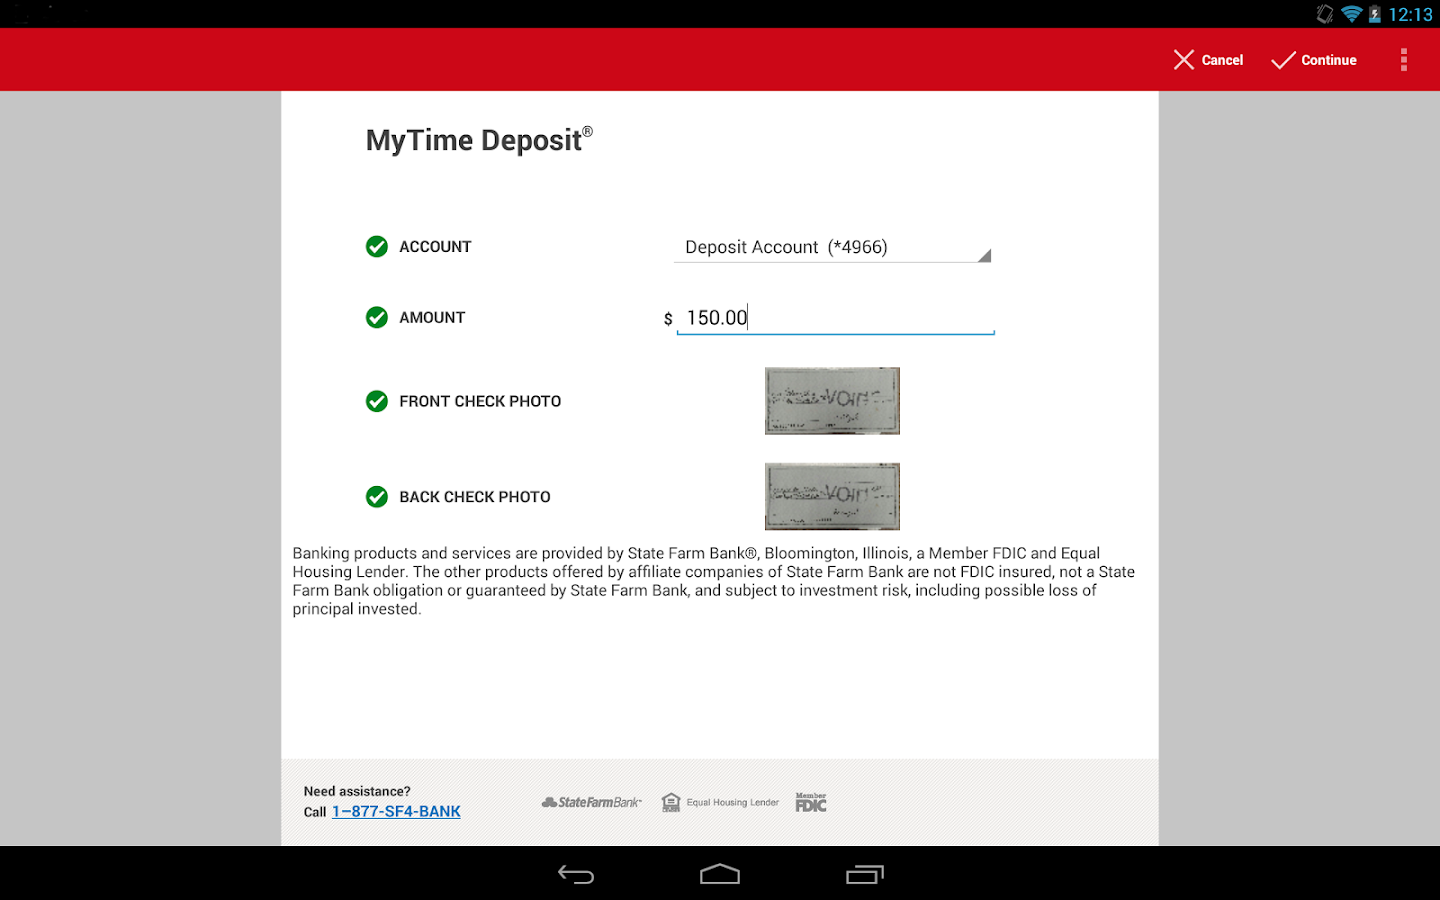Open the back check photo thumbnail

click(832, 496)
